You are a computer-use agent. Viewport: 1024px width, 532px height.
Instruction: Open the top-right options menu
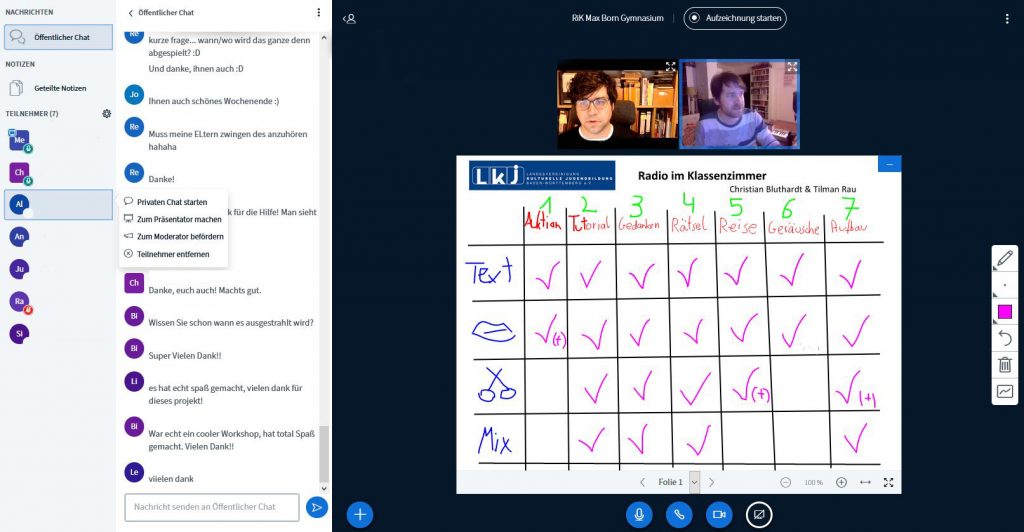point(1007,18)
